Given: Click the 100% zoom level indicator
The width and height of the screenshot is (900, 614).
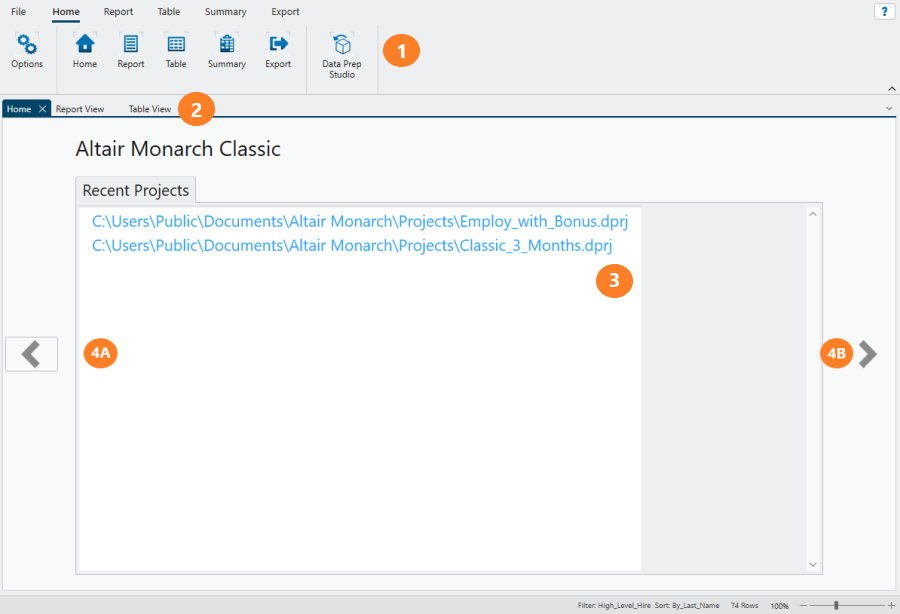Looking at the screenshot, I should pyautogui.click(x=779, y=605).
